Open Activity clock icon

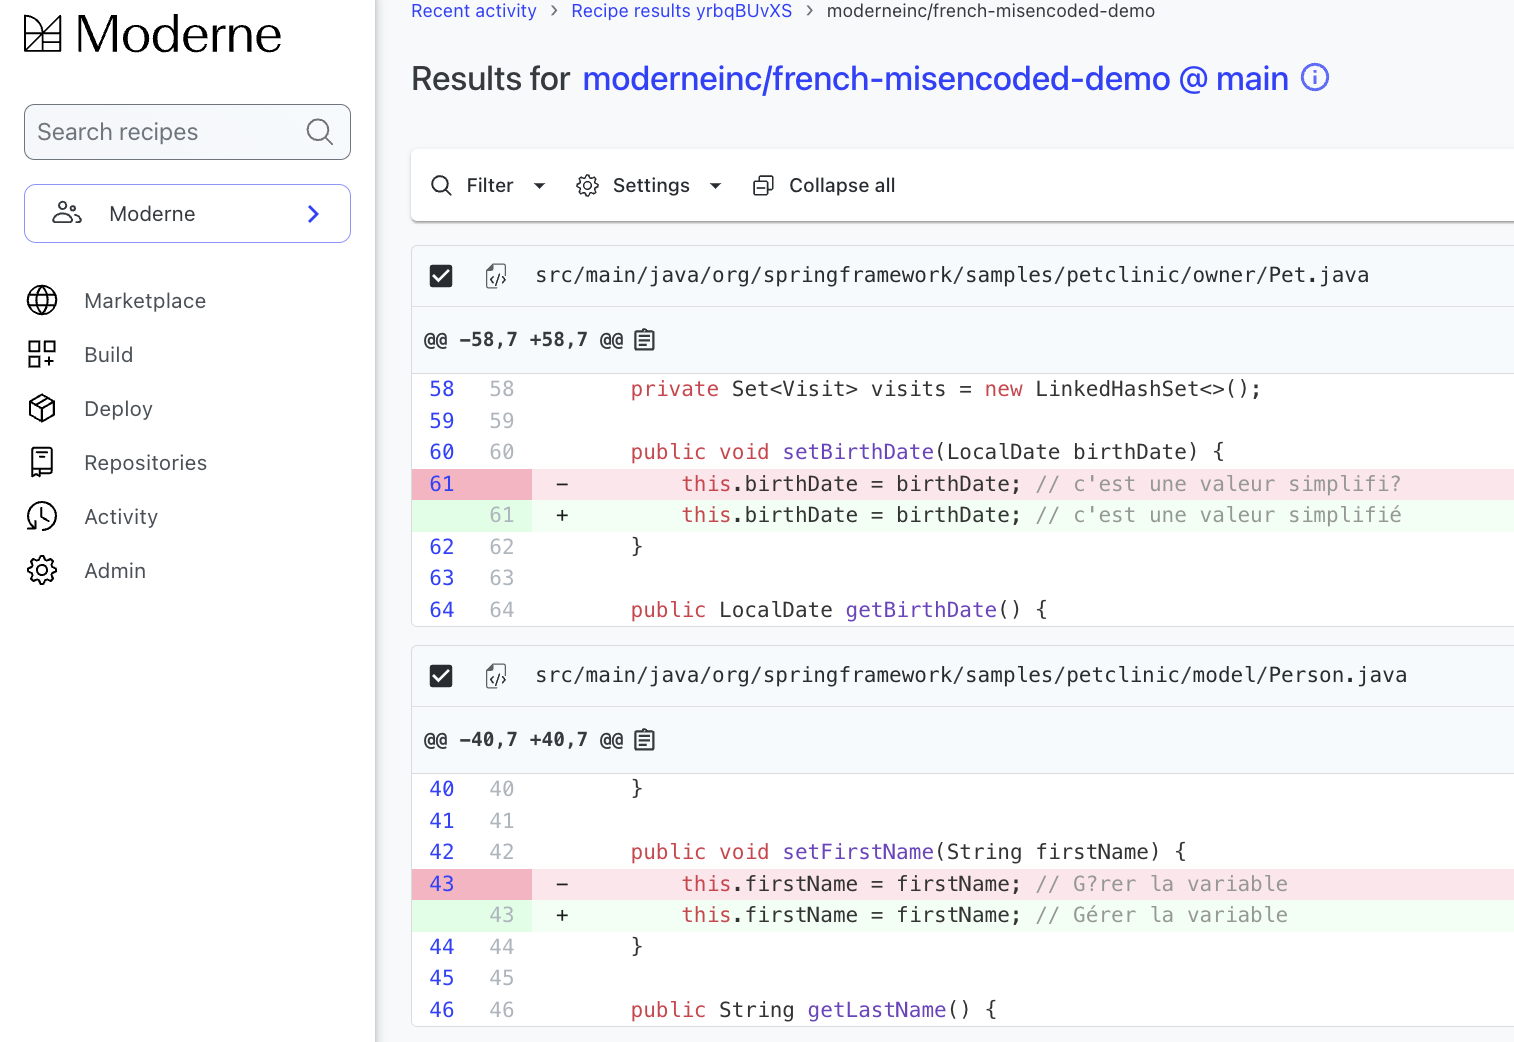pos(42,516)
